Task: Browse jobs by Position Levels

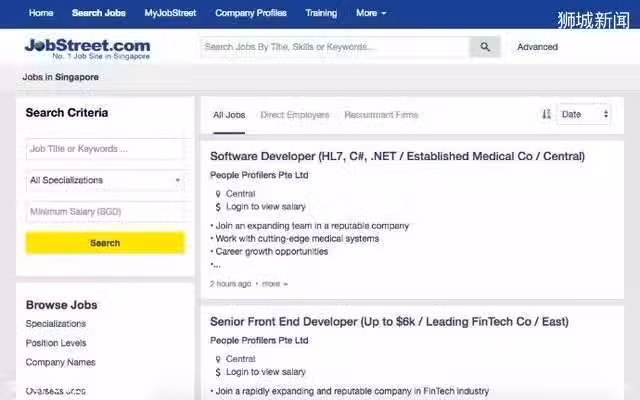Action: point(56,343)
